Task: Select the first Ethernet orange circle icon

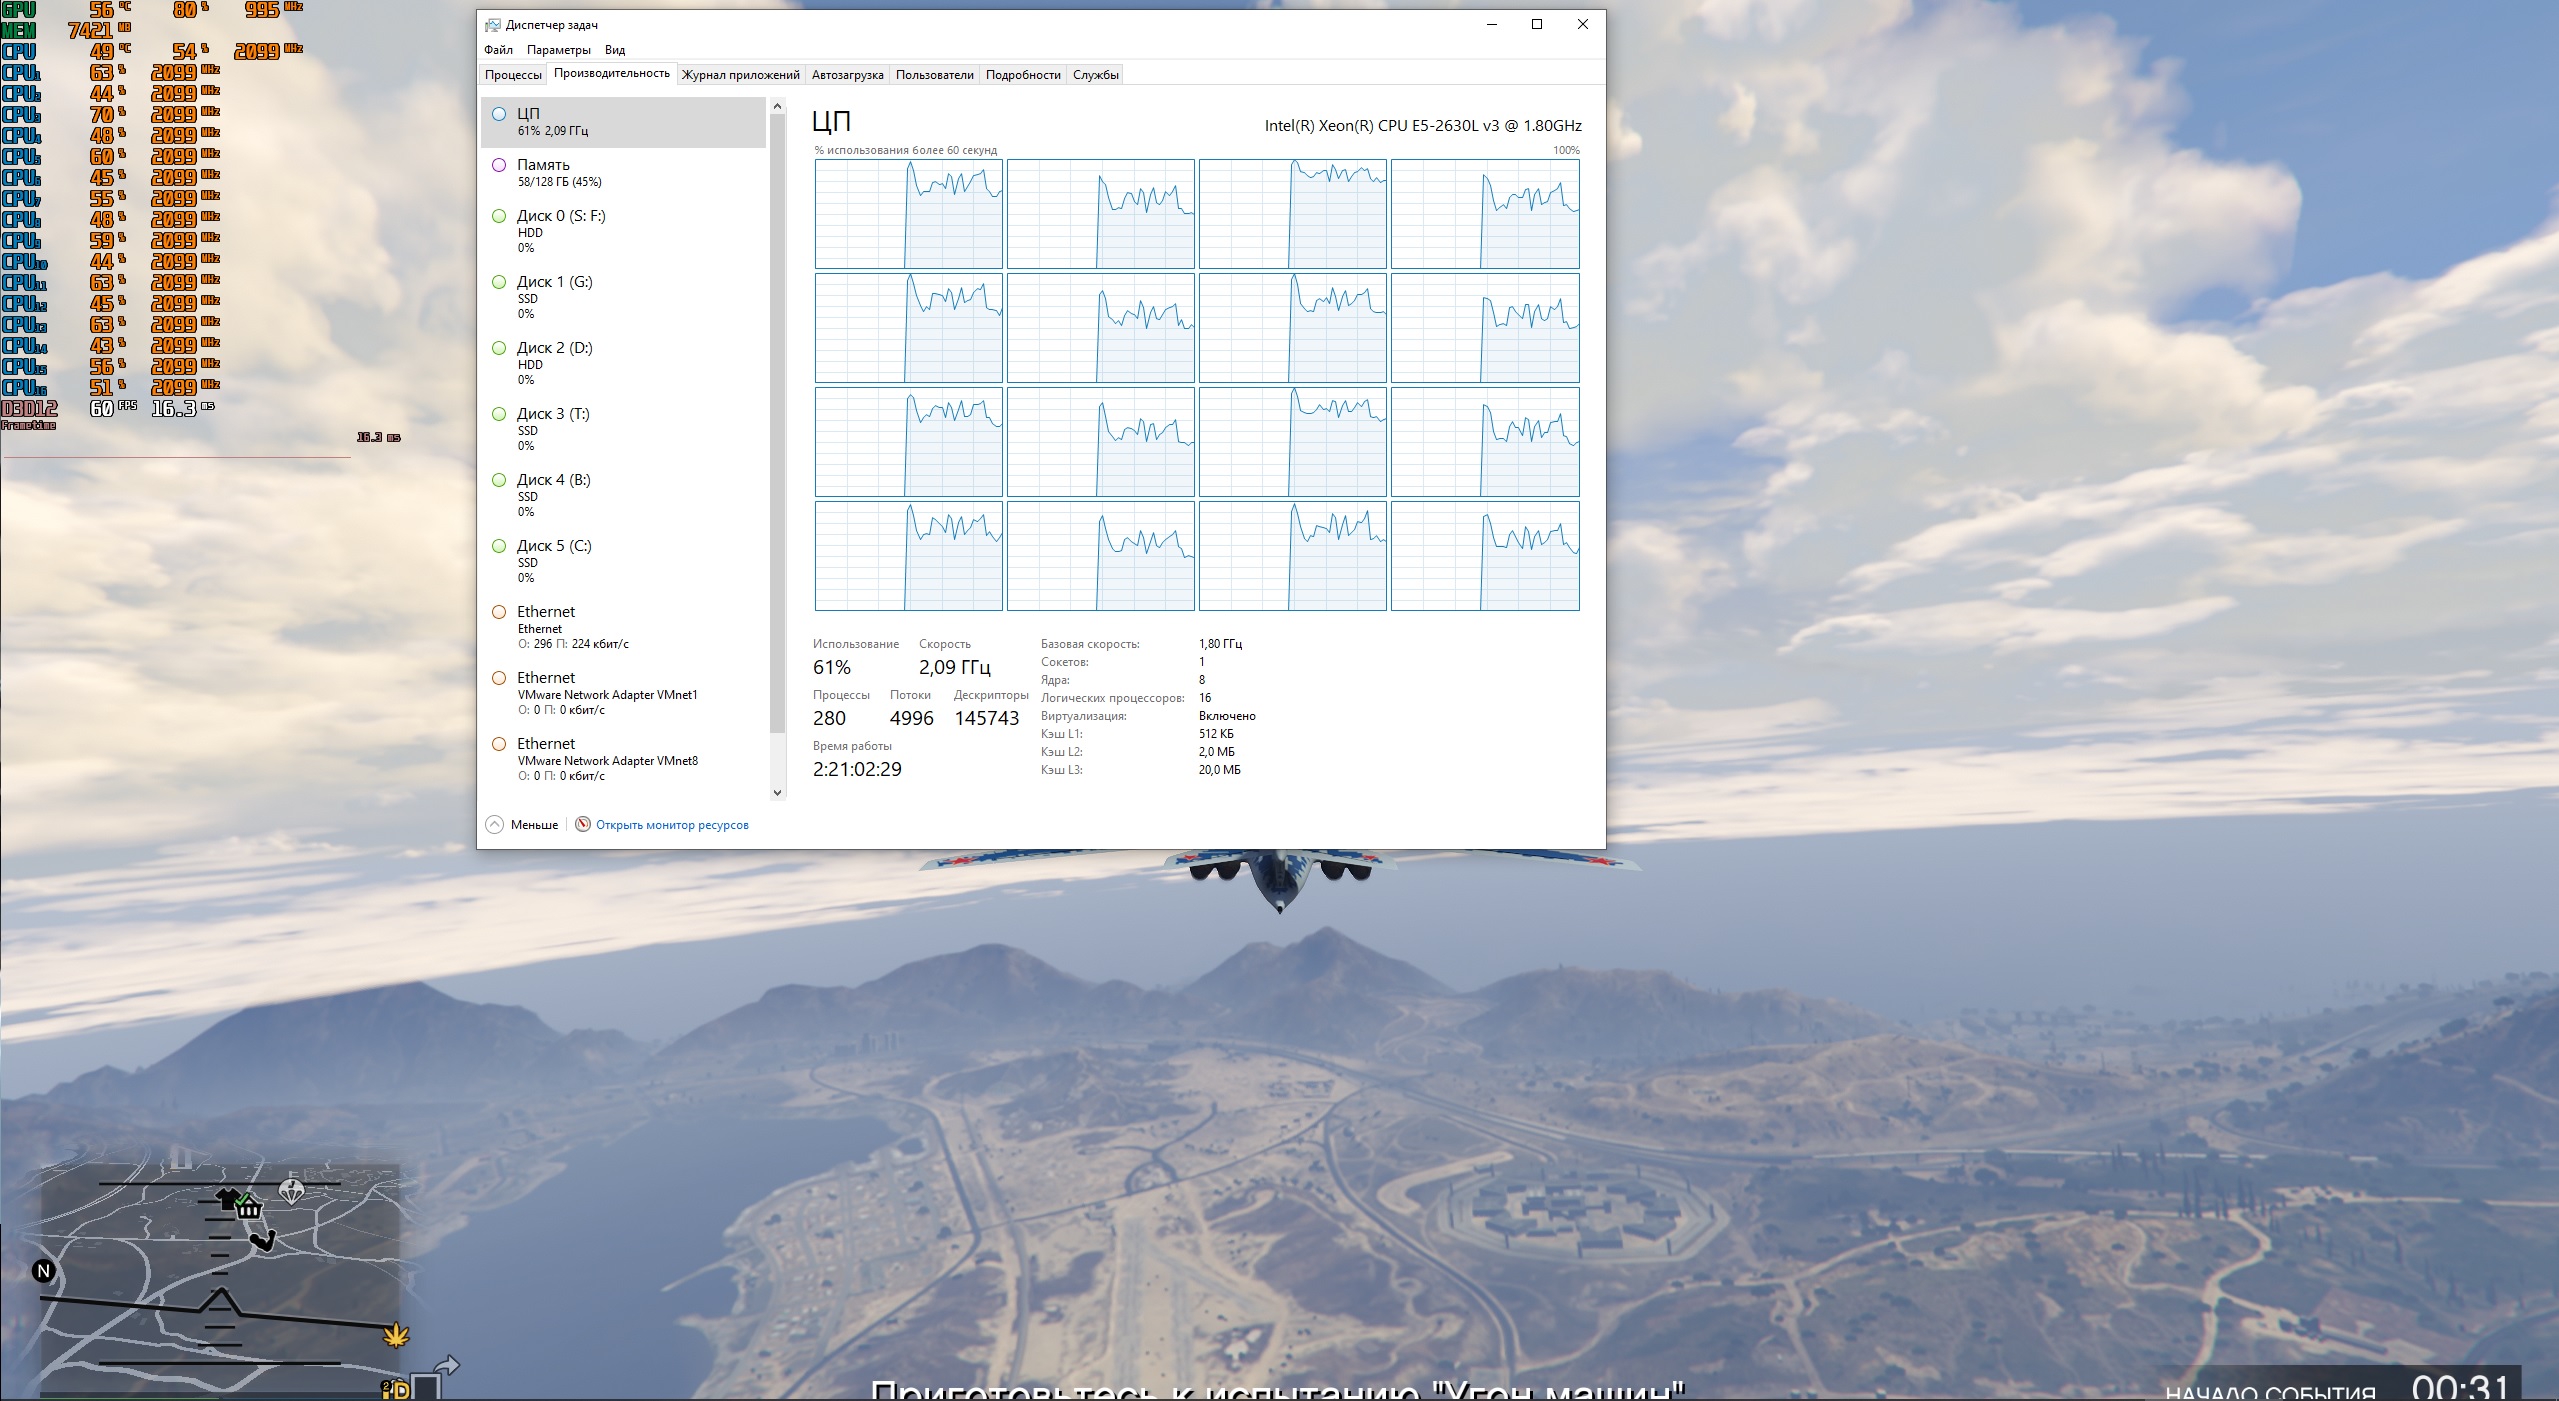Action: (499, 612)
